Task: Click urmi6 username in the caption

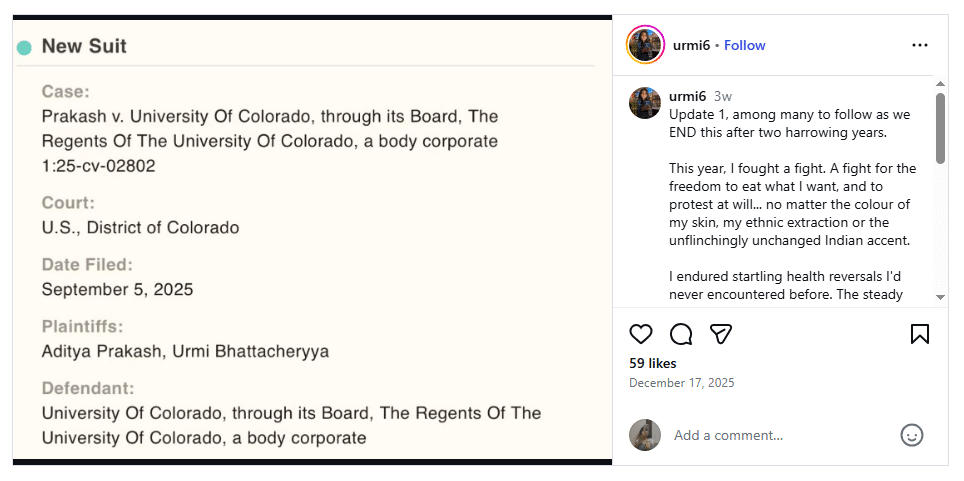Action: click(687, 97)
